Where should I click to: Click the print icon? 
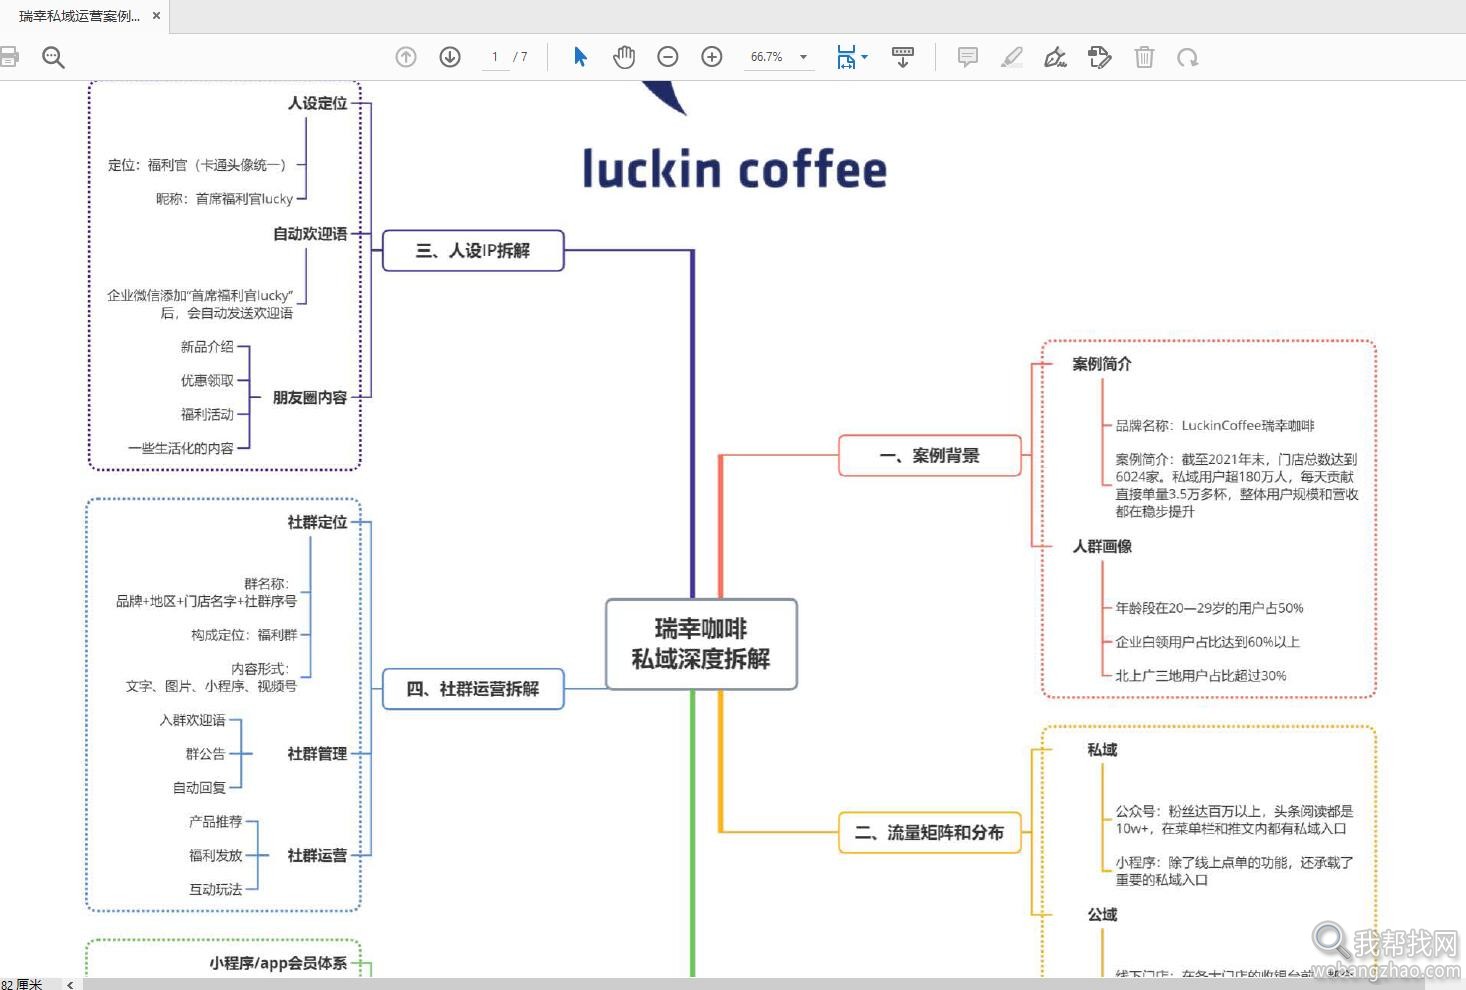coord(8,57)
